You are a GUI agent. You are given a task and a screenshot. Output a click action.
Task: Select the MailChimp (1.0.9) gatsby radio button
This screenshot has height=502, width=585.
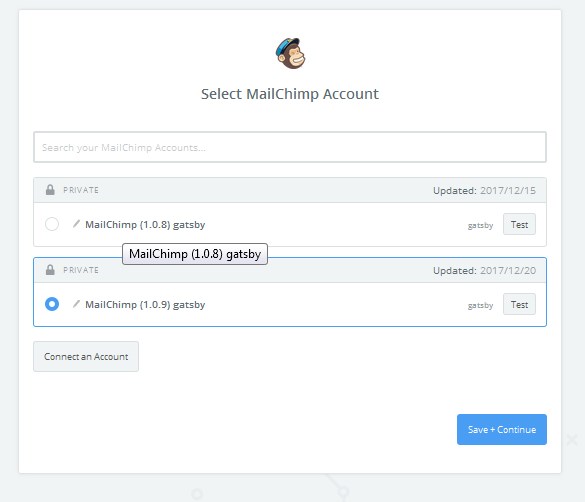click(x=52, y=304)
